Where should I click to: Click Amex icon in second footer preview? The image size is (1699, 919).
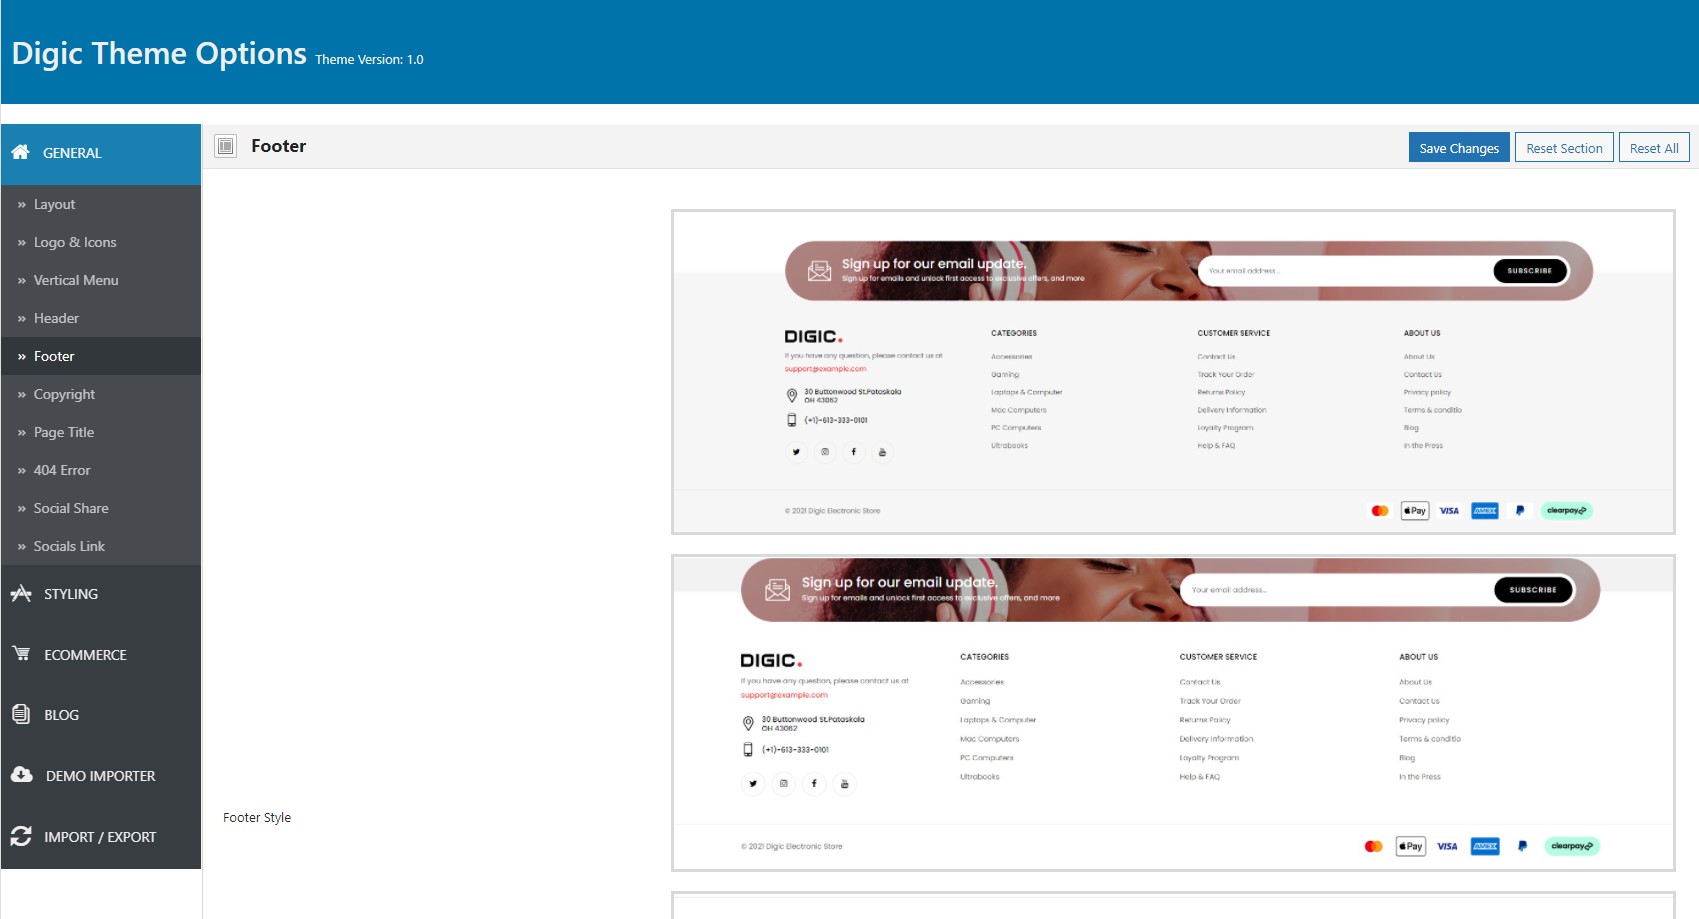coord(1485,846)
